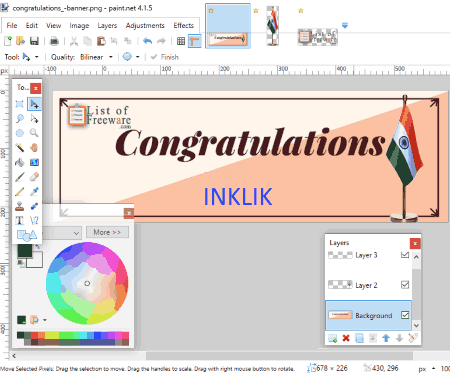The height and width of the screenshot is (376, 450).
Task: Open the Tool chooser dropdown
Action: tap(36, 57)
